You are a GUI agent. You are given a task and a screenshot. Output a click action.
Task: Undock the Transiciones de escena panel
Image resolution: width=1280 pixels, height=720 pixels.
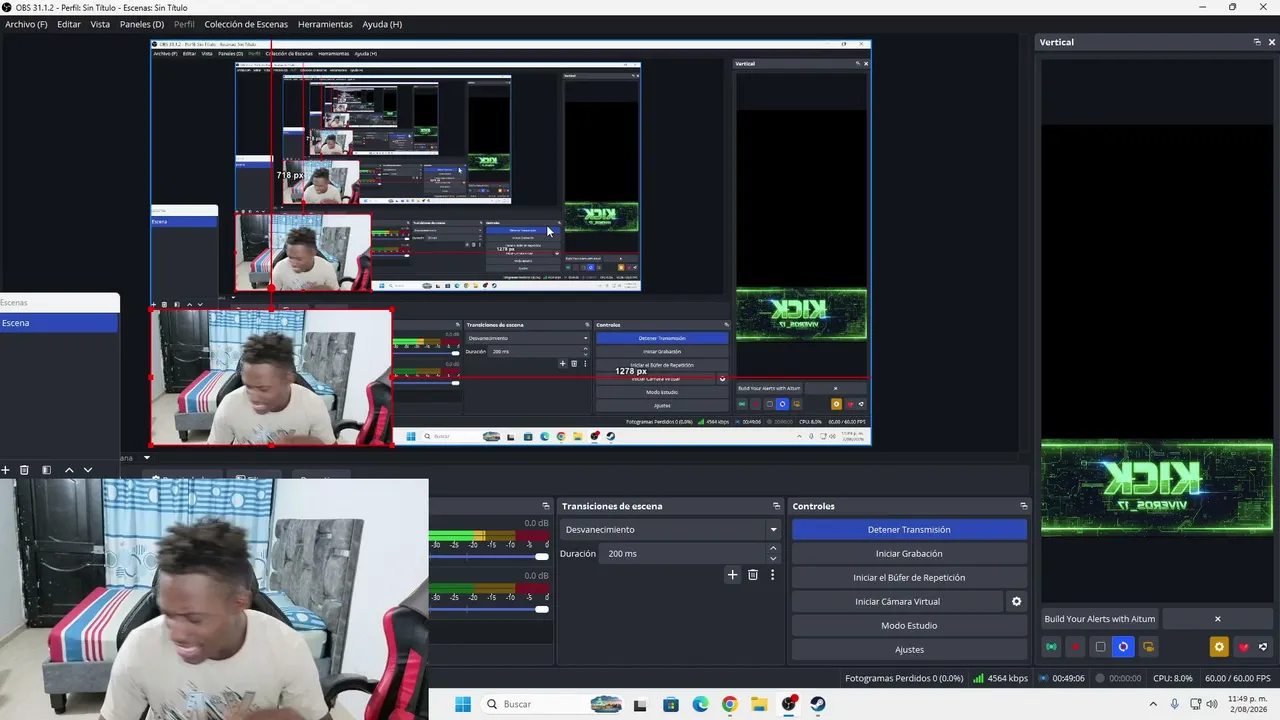pos(776,506)
